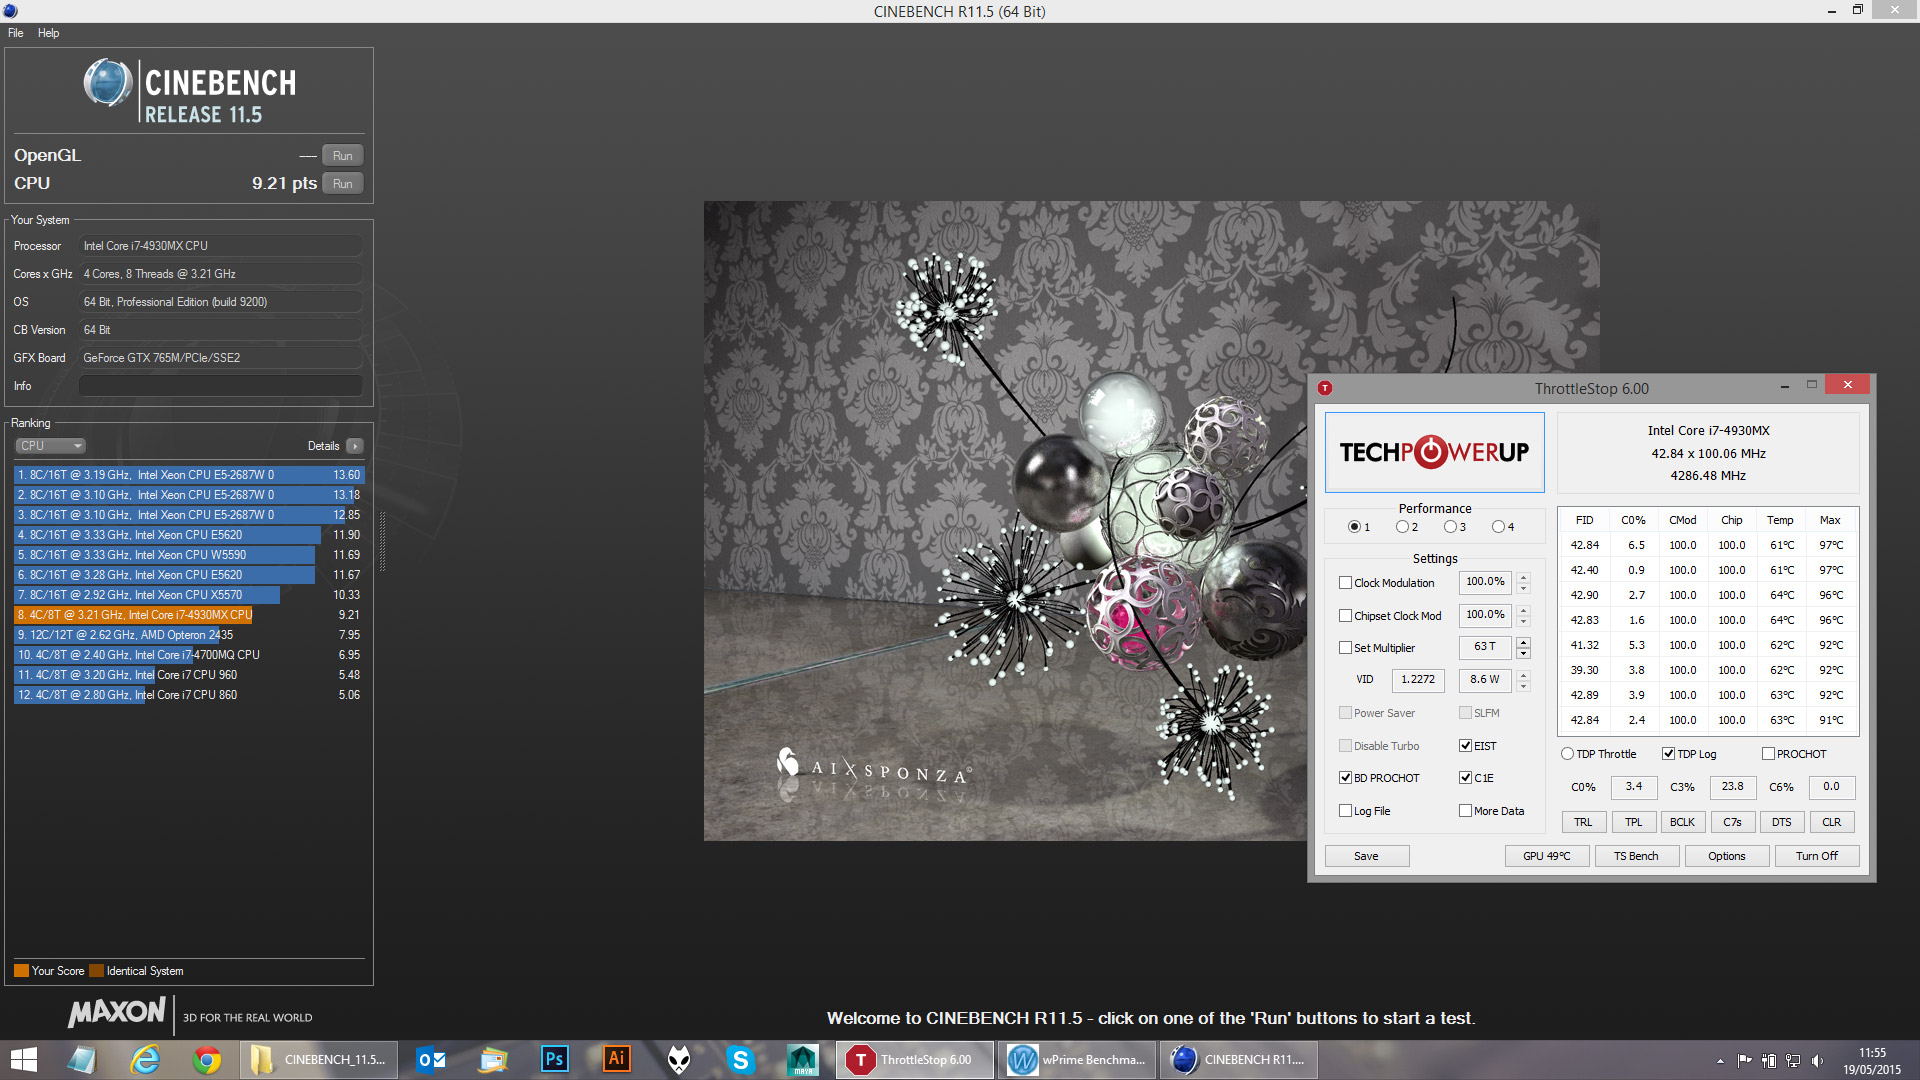
Task: Click the Action Center flag icon
Action: coord(1744,1061)
